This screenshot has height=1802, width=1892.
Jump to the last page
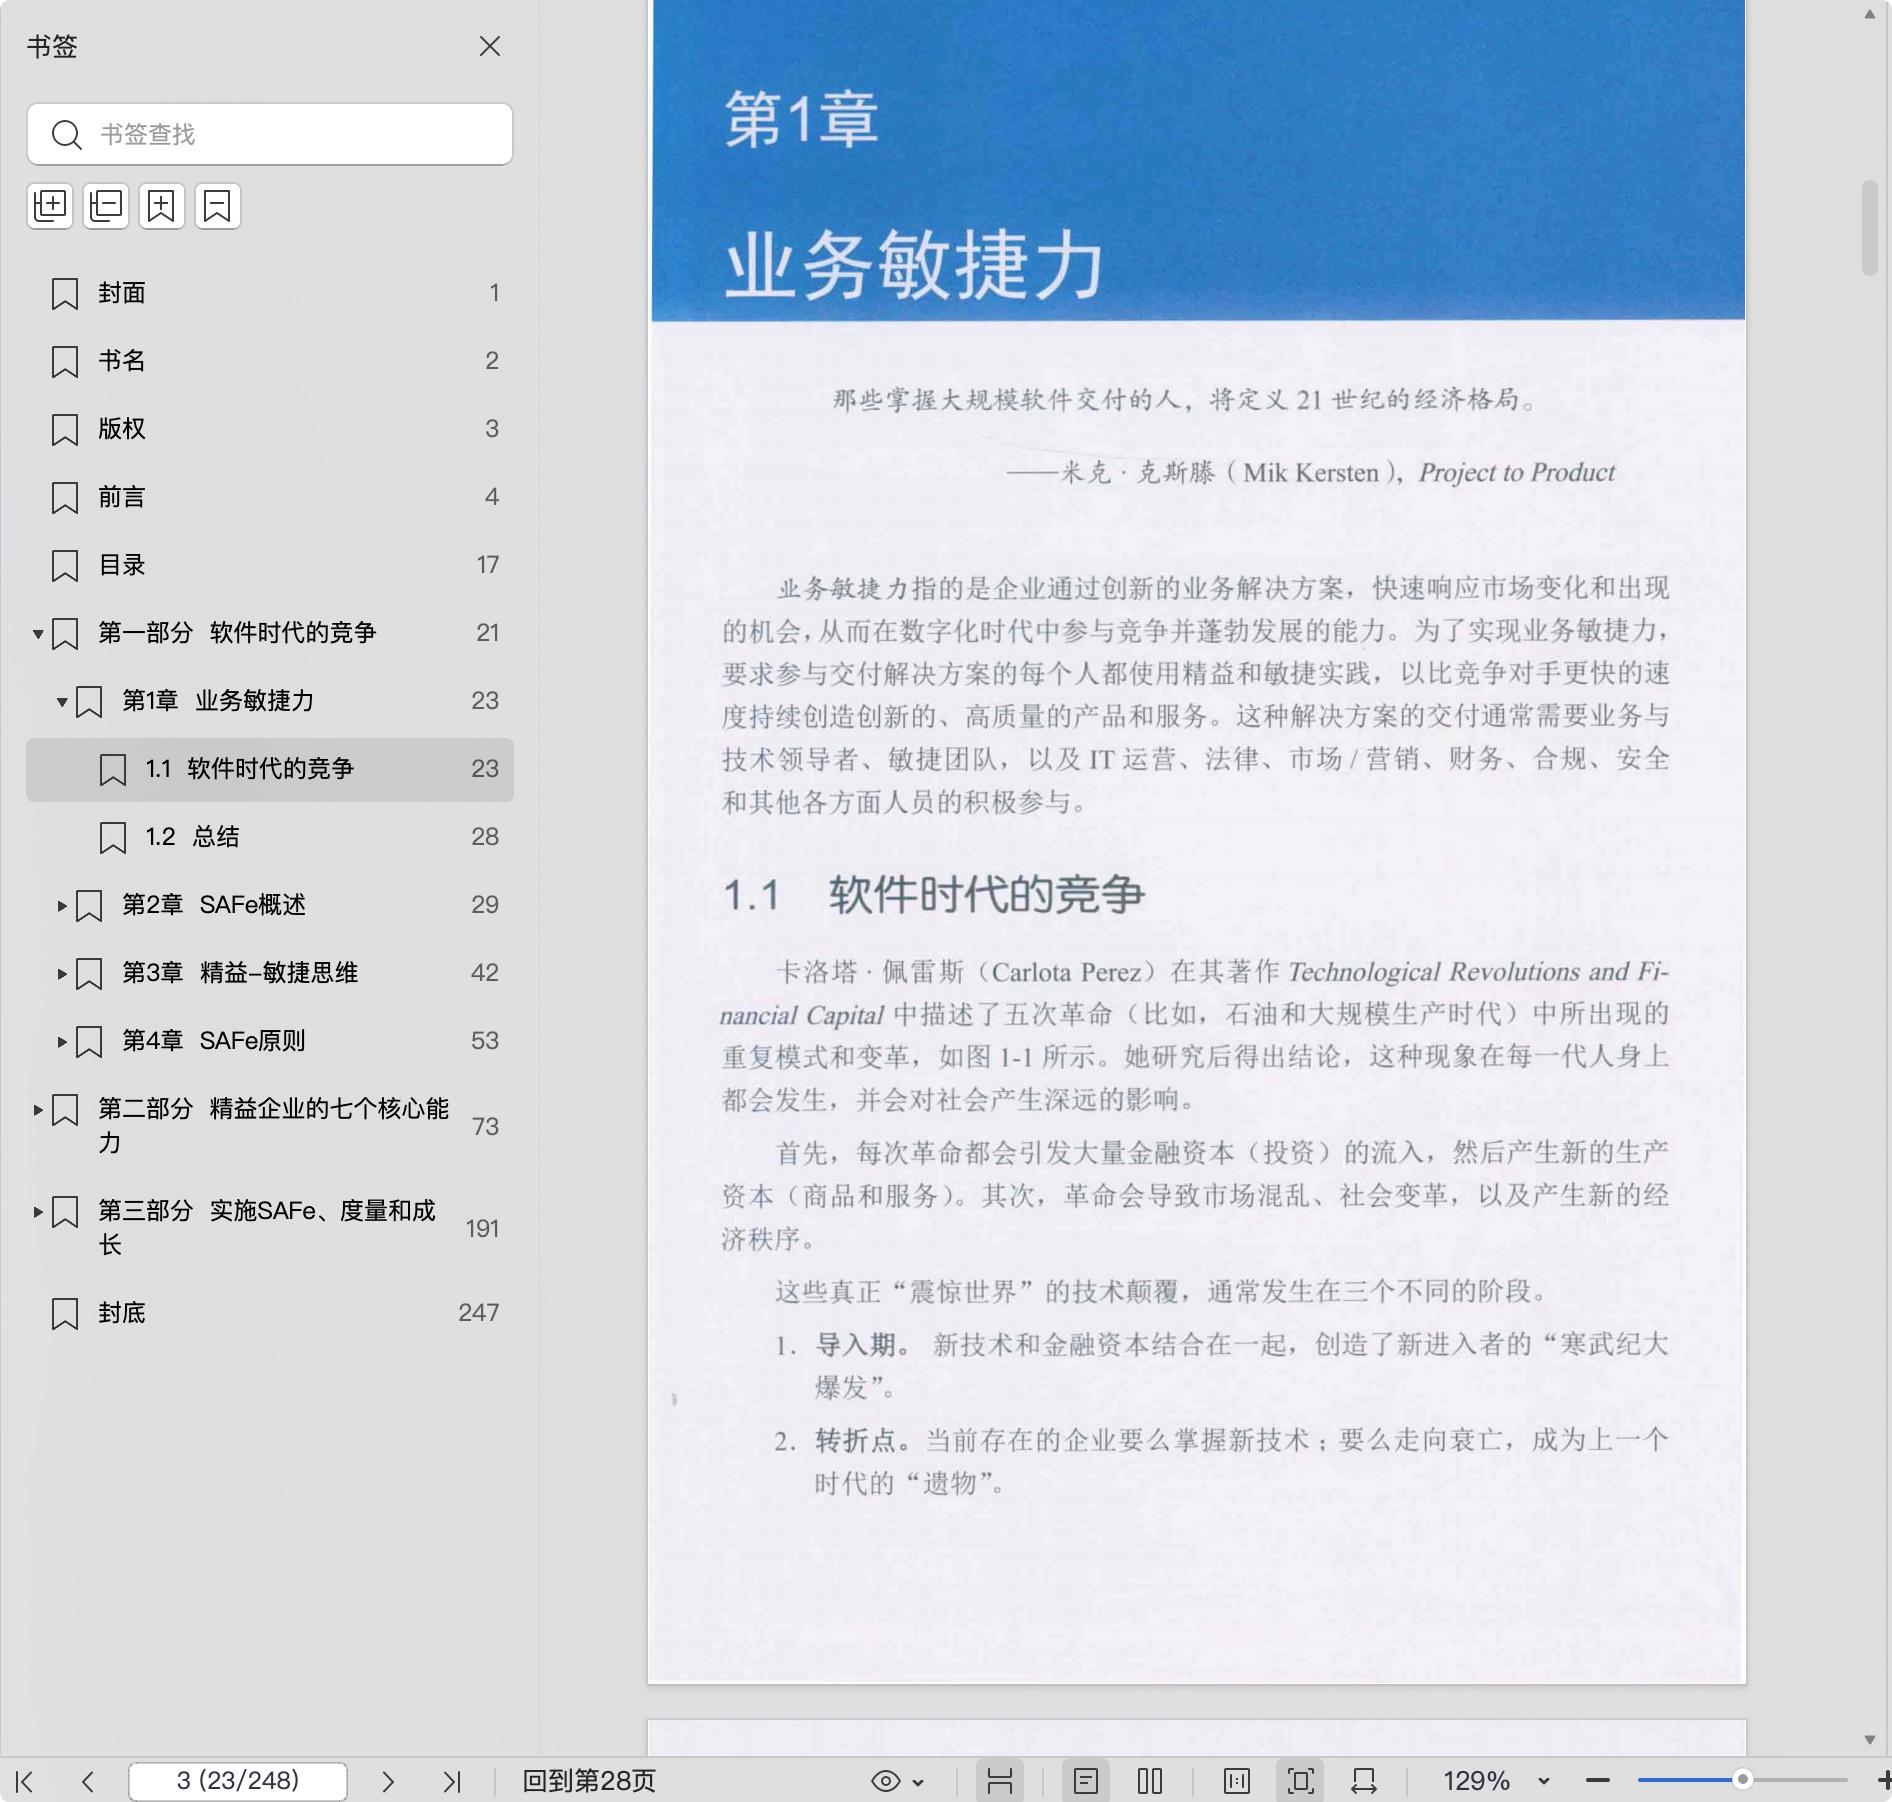(x=452, y=1781)
